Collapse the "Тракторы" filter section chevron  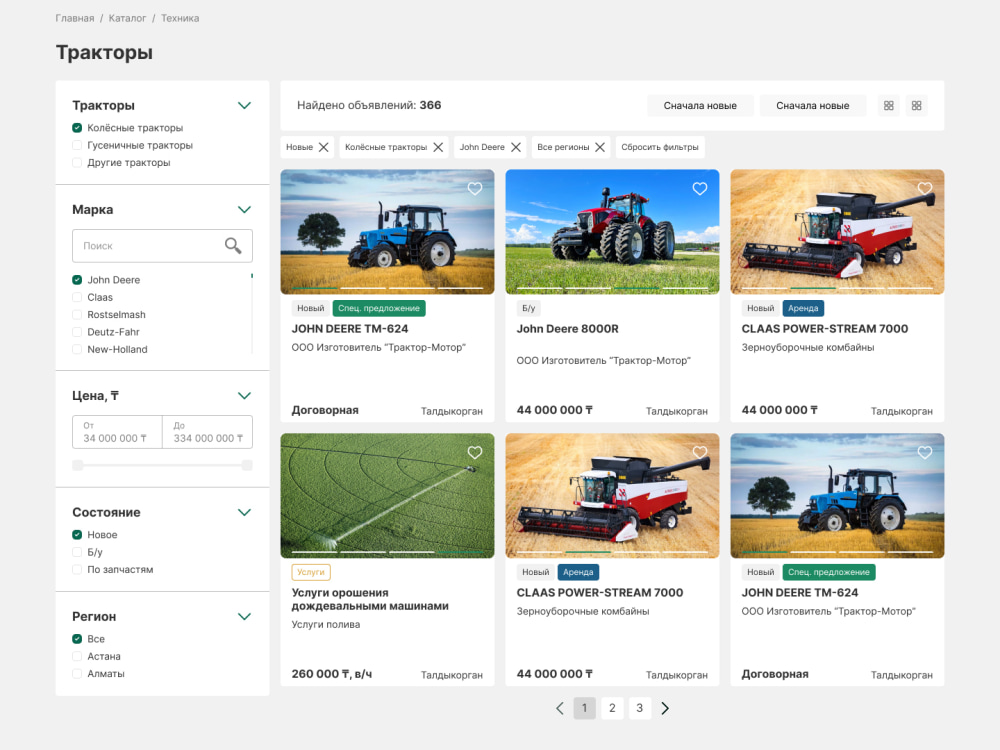tap(244, 105)
